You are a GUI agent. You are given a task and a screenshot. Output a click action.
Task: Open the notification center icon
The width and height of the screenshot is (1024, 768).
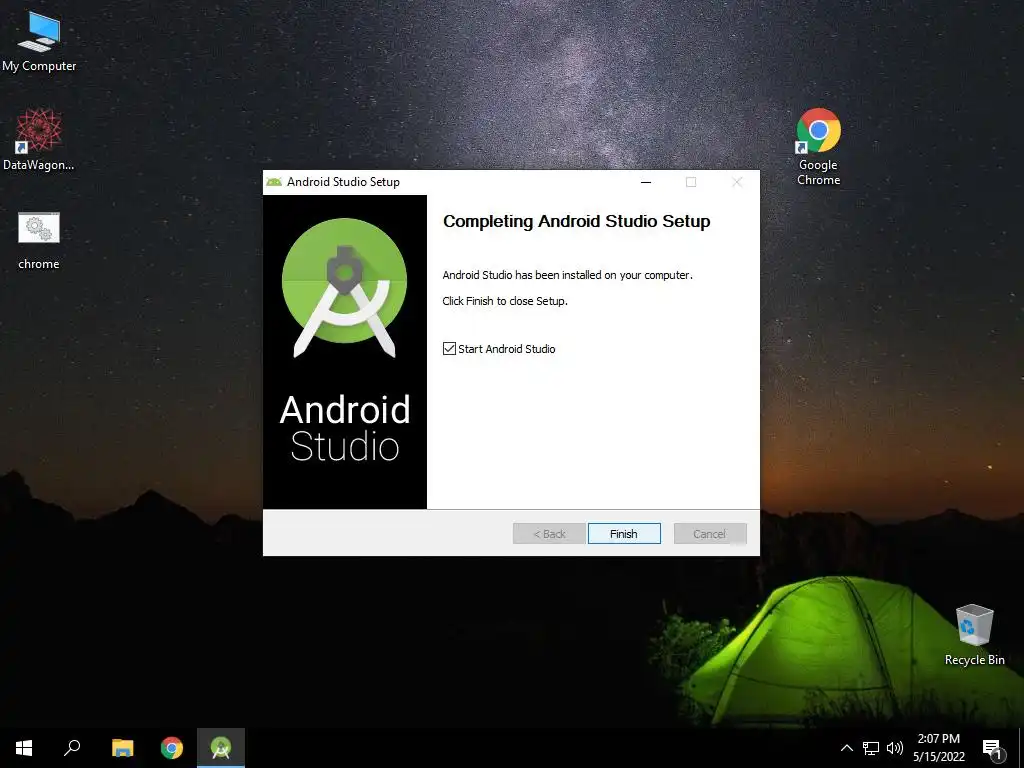tap(992, 748)
